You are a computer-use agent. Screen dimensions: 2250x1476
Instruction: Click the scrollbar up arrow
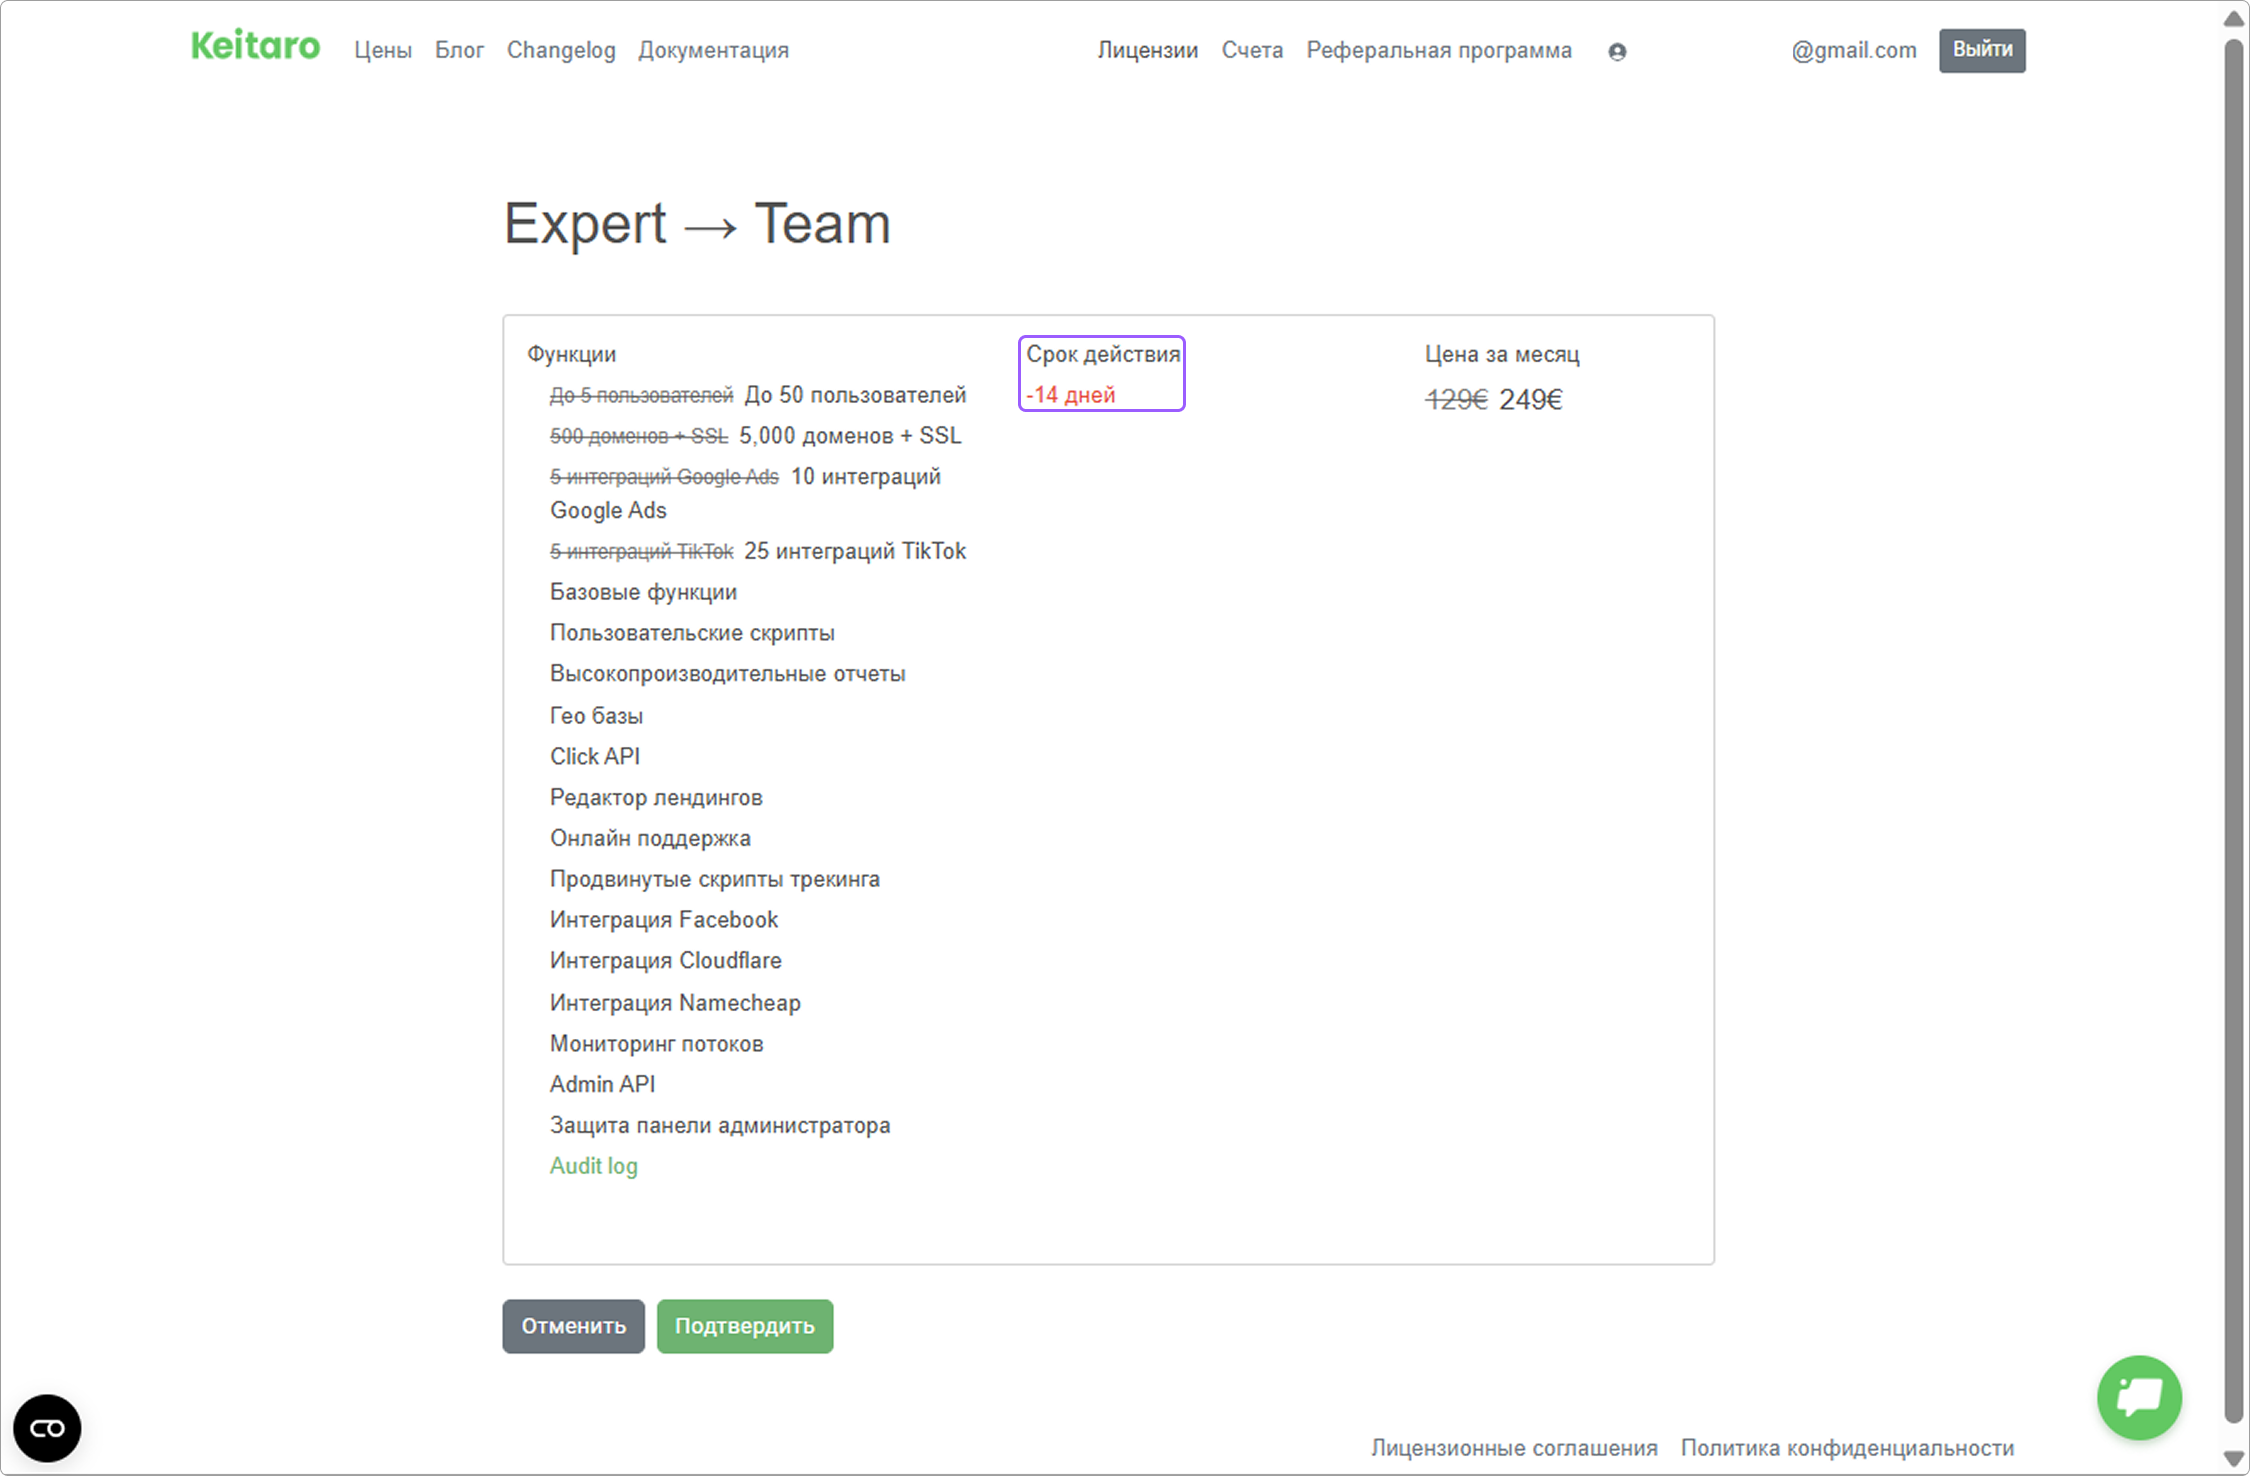point(2233,18)
